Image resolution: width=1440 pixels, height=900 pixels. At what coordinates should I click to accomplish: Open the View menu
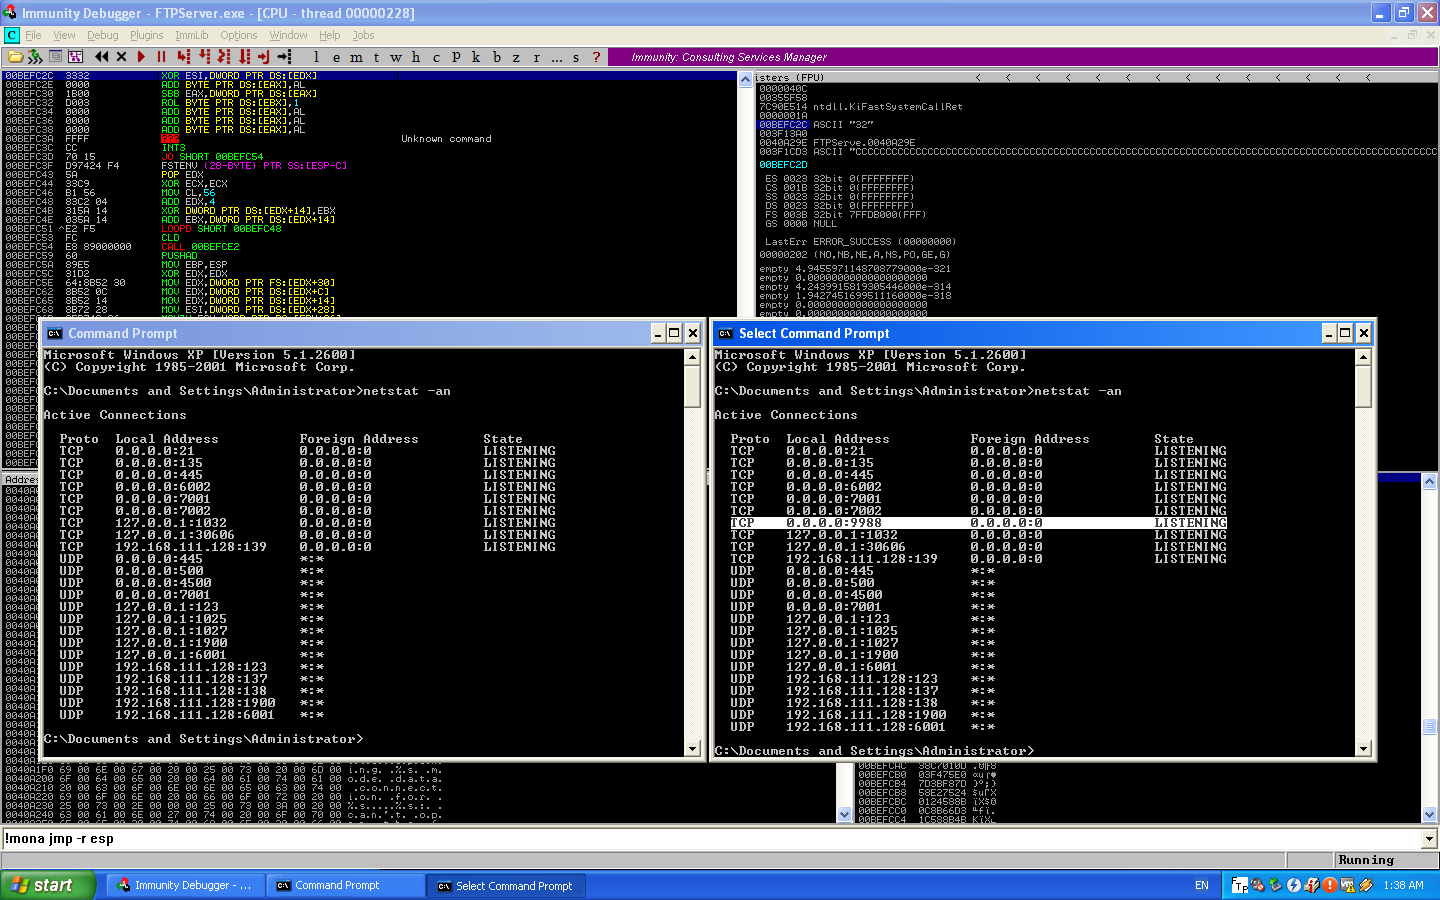pos(64,35)
